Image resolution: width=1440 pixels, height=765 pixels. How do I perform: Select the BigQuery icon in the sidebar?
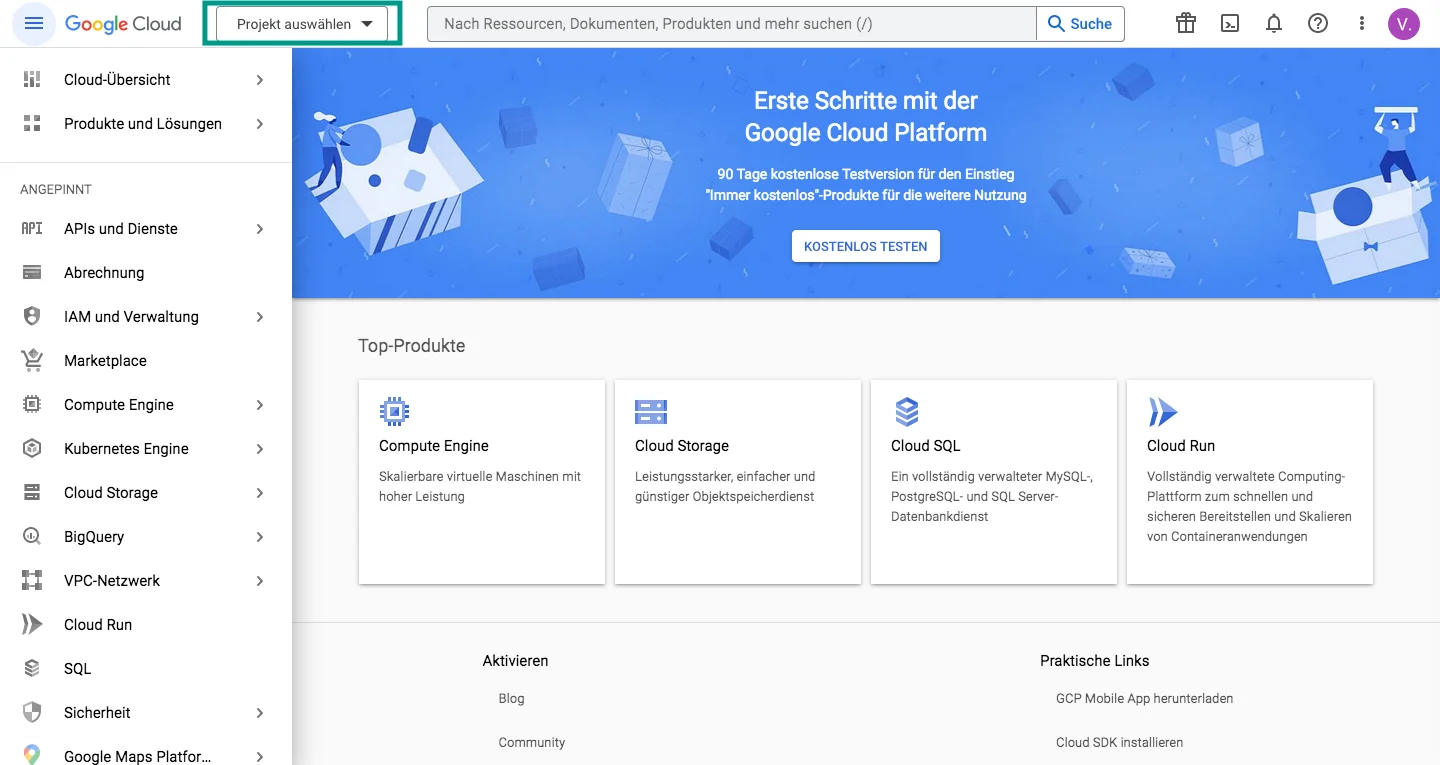[31, 536]
